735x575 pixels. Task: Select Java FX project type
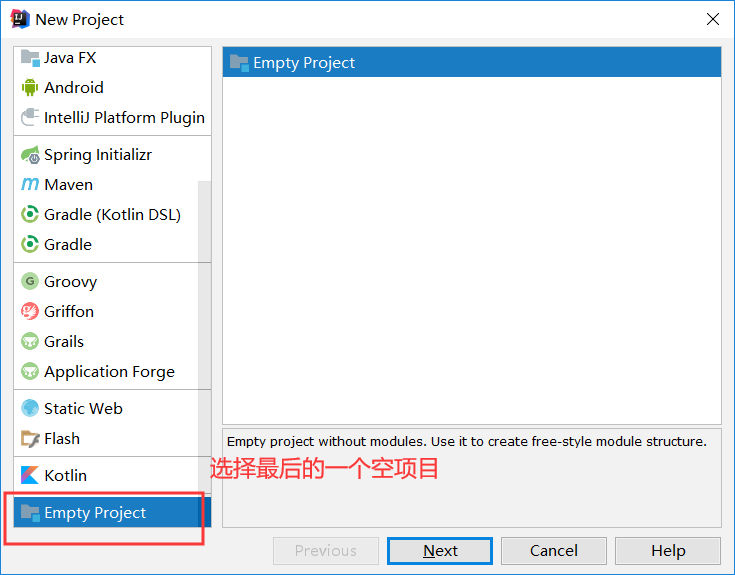[112, 58]
